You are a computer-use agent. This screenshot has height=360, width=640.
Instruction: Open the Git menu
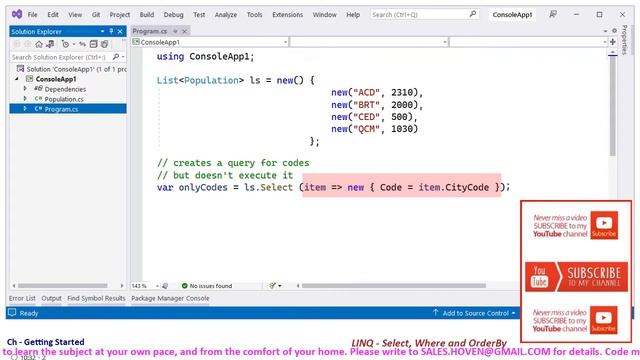pyautogui.click(x=96, y=14)
